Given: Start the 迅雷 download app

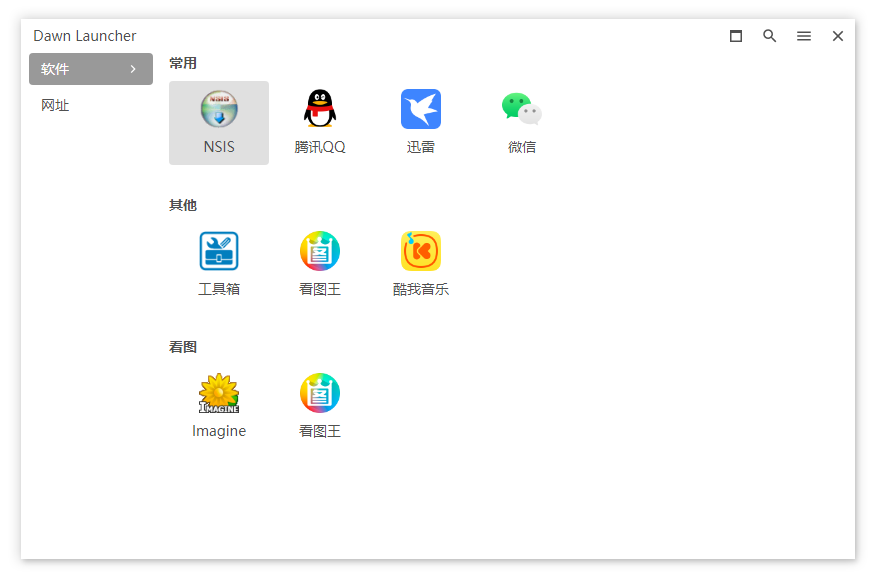Looking at the screenshot, I should (421, 110).
